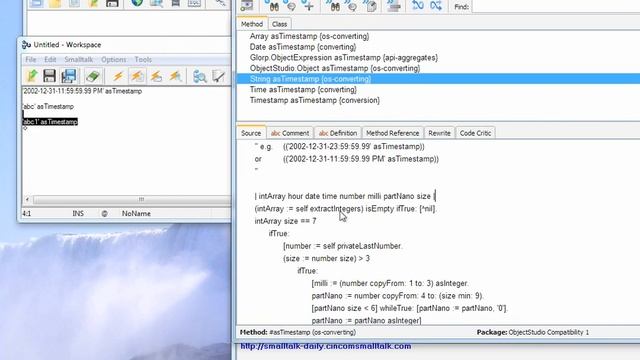Click the Workspace window title bar app icon
640x360 pixels.
click(26, 44)
